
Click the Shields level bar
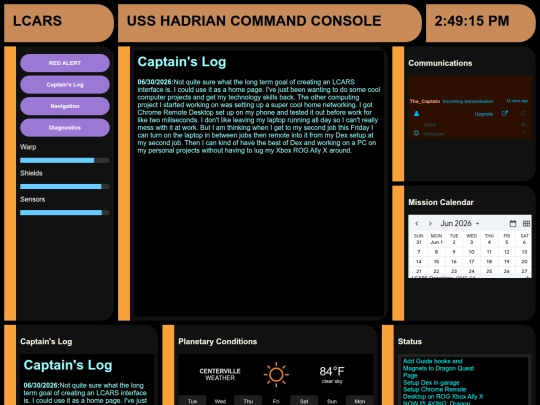pos(65,187)
